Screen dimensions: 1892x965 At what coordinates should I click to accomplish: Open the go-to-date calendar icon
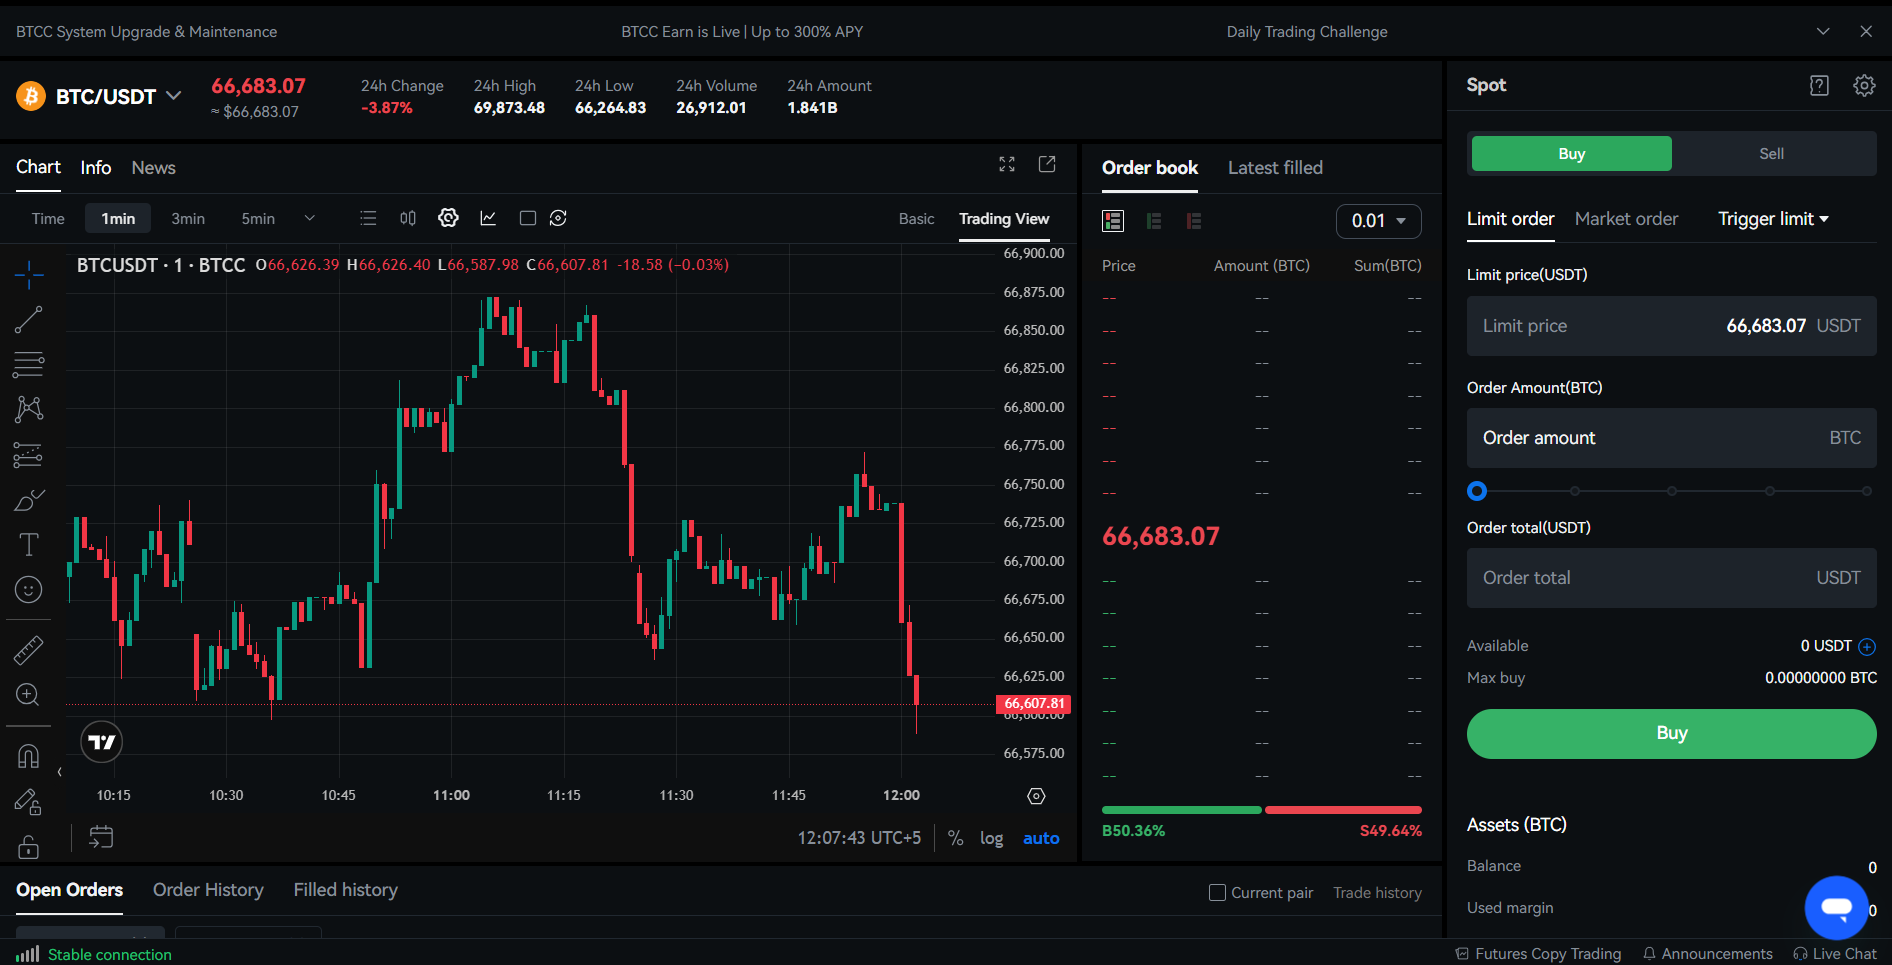(101, 837)
